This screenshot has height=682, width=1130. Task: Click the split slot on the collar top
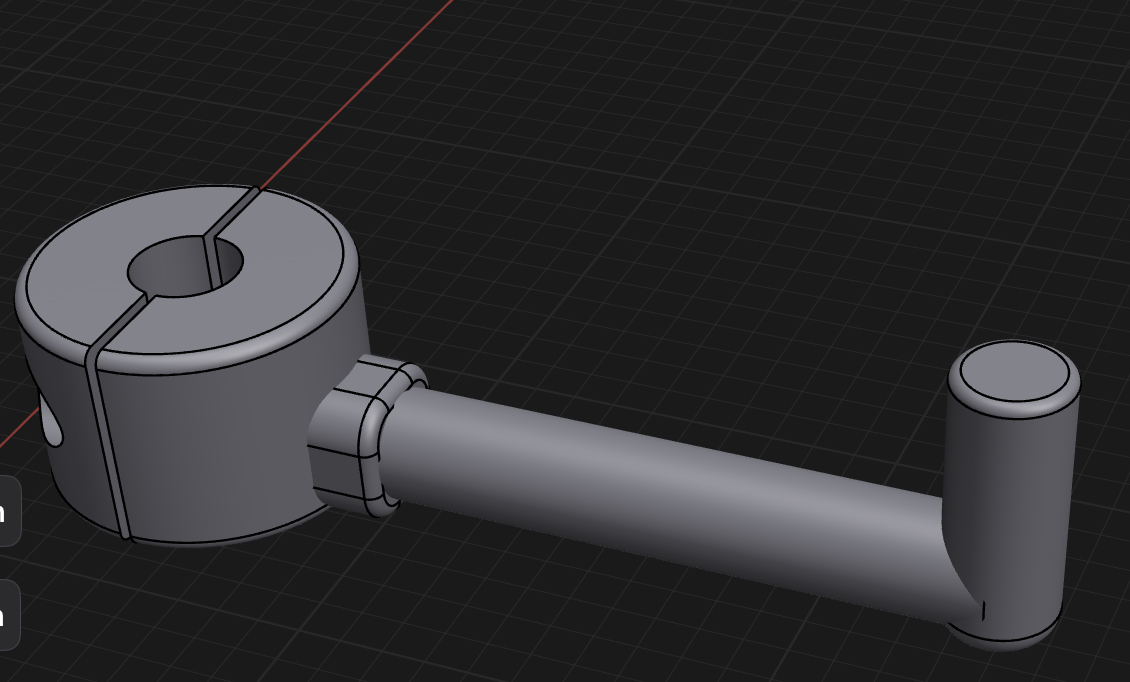tap(232, 213)
